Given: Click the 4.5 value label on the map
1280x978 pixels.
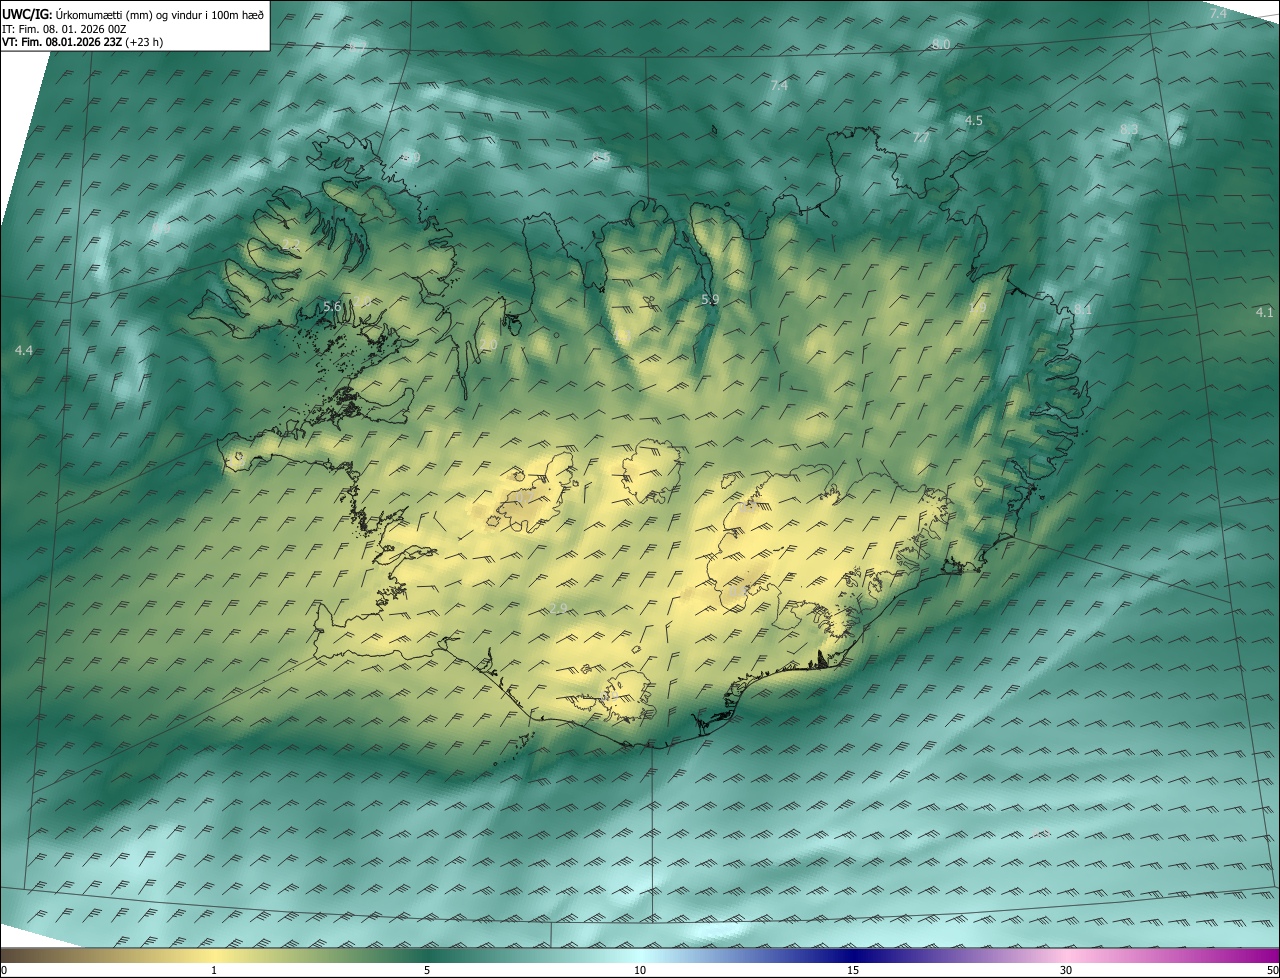Looking at the screenshot, I should click(973, 121).
